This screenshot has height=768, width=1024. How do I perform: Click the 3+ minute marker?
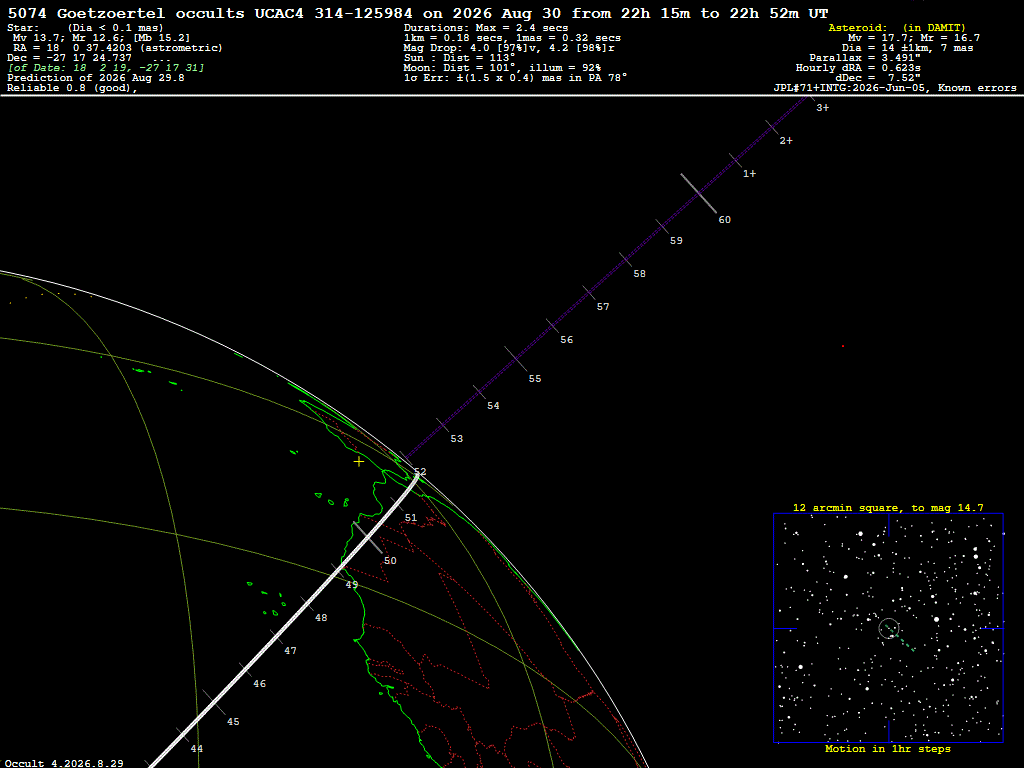[822, 108]
